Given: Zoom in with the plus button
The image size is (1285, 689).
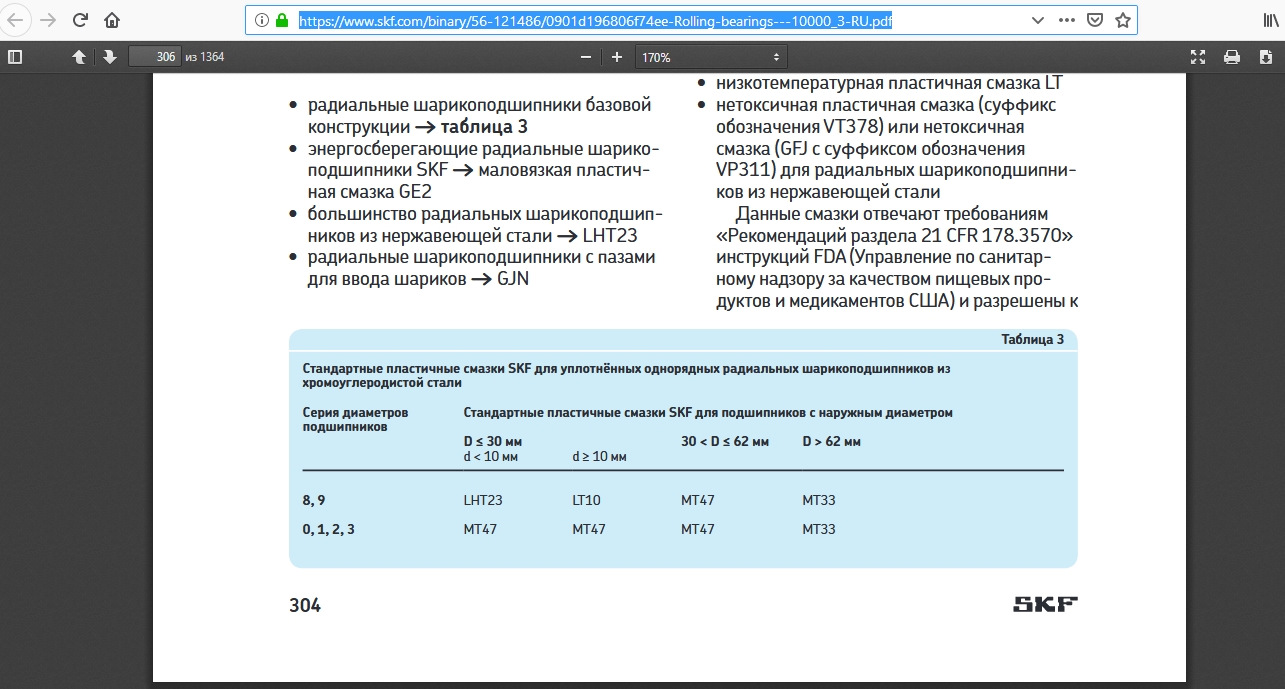Looking at the screenshot, I should [x=617, y=57].
